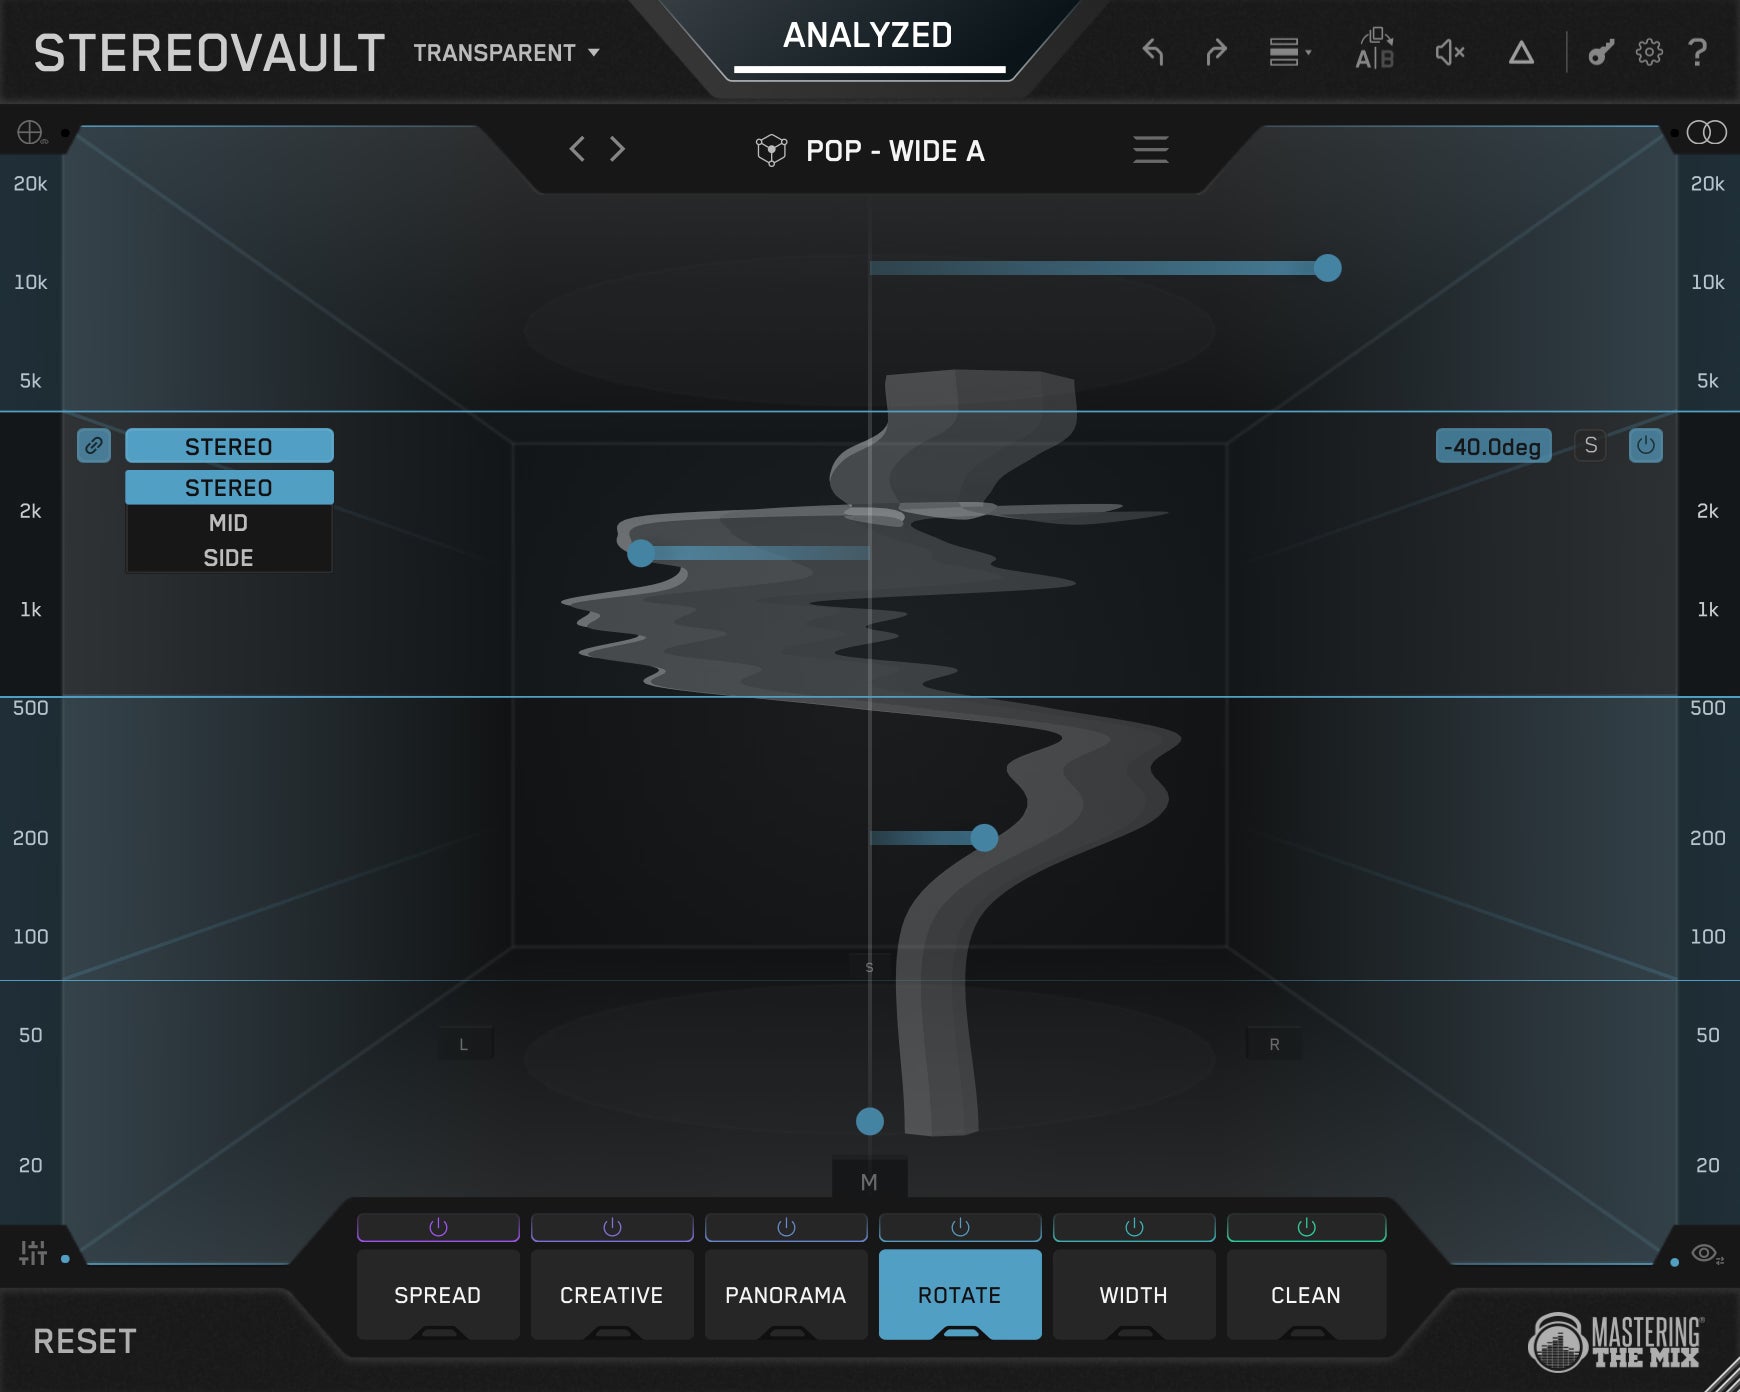The width and height of the screenshot is (1740, 1392).
Task: Toggle ROTATE module power button
Action: coord(960,1227)
